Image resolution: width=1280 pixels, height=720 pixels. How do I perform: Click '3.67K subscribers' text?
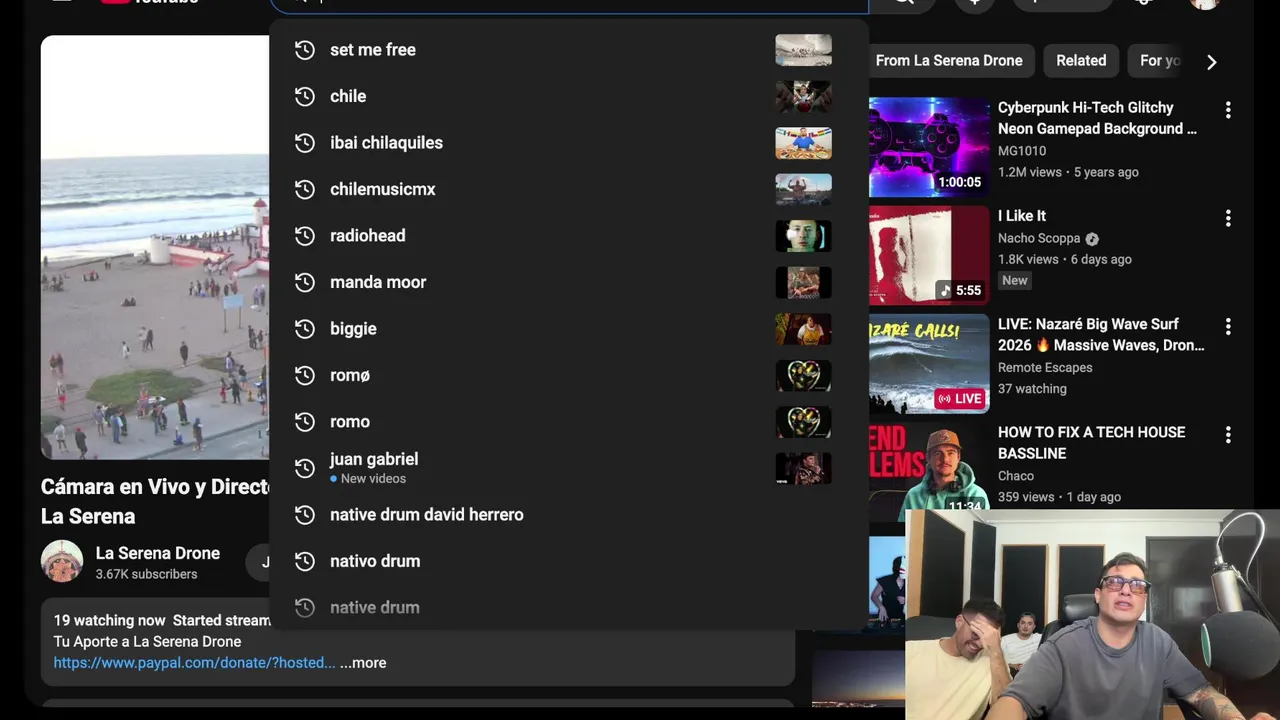pos(146,575)
